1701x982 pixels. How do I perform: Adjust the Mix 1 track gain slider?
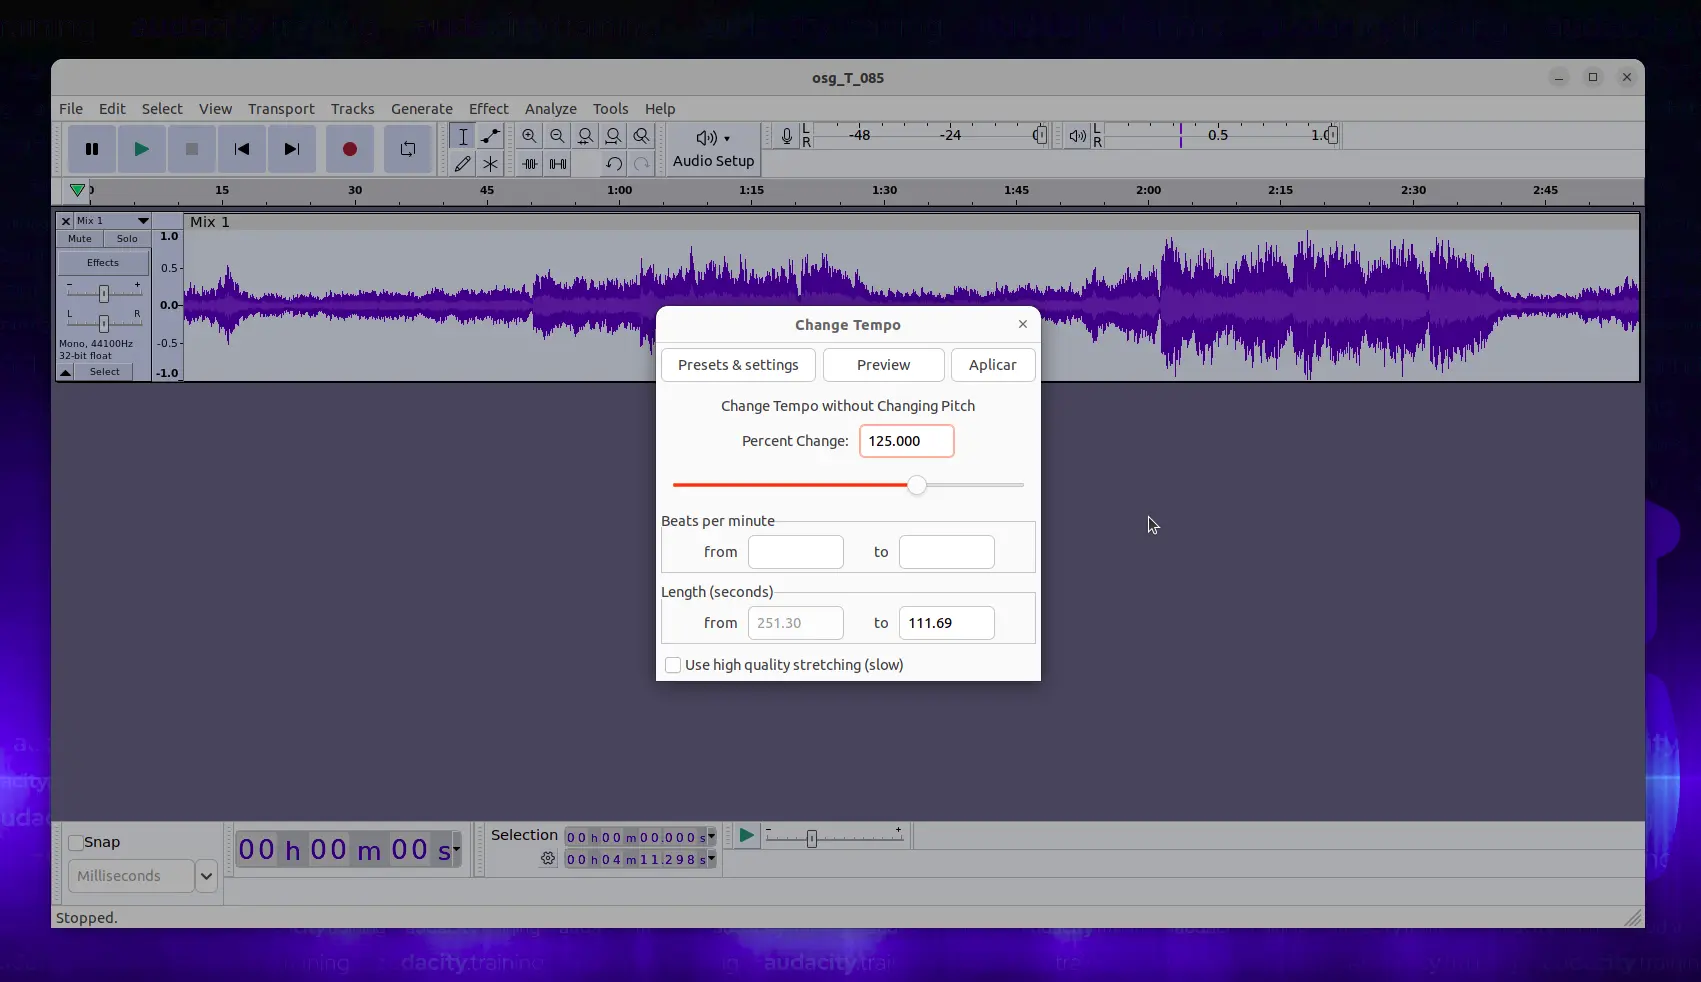click(x=104, y=294)
